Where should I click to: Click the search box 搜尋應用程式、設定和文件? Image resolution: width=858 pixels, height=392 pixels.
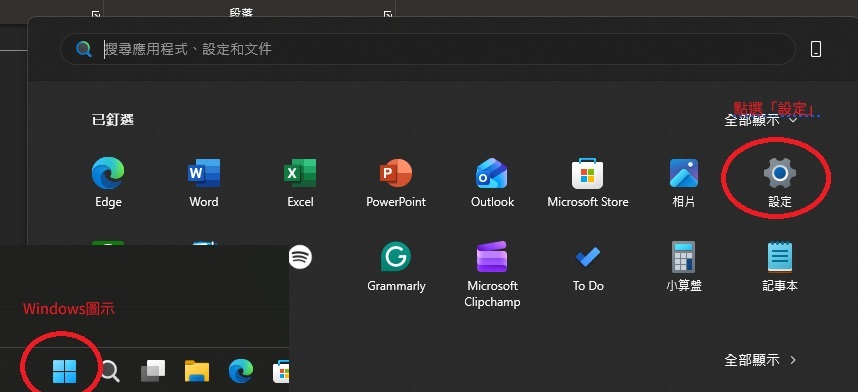point(427,49)
